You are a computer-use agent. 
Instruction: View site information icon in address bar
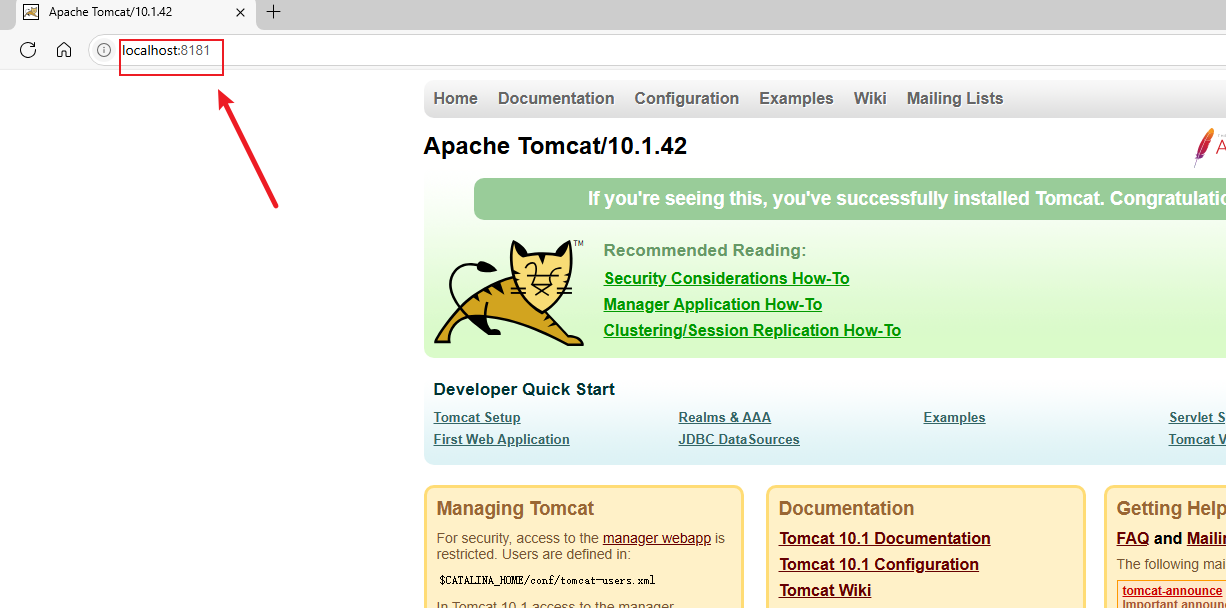[x=104, y=50]
